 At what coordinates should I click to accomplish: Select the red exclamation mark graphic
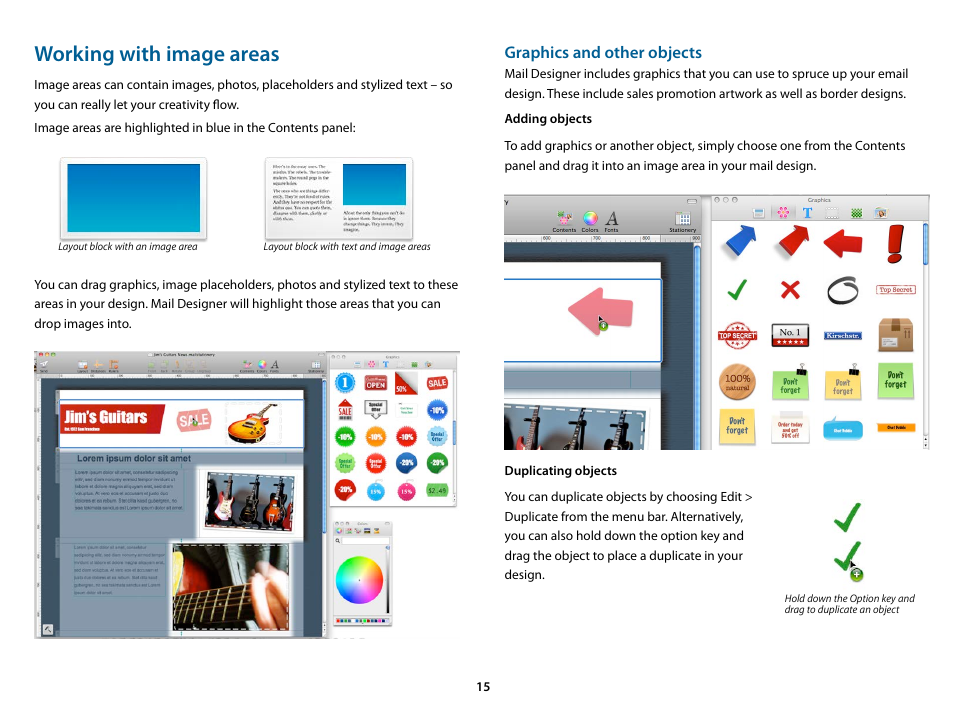(895, 243)
